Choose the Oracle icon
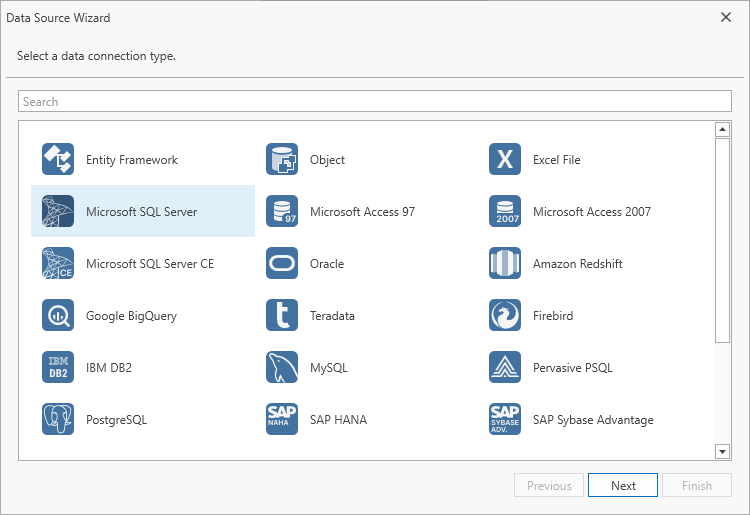The height and width of the screenshot is (515, 750). [282, 263]
